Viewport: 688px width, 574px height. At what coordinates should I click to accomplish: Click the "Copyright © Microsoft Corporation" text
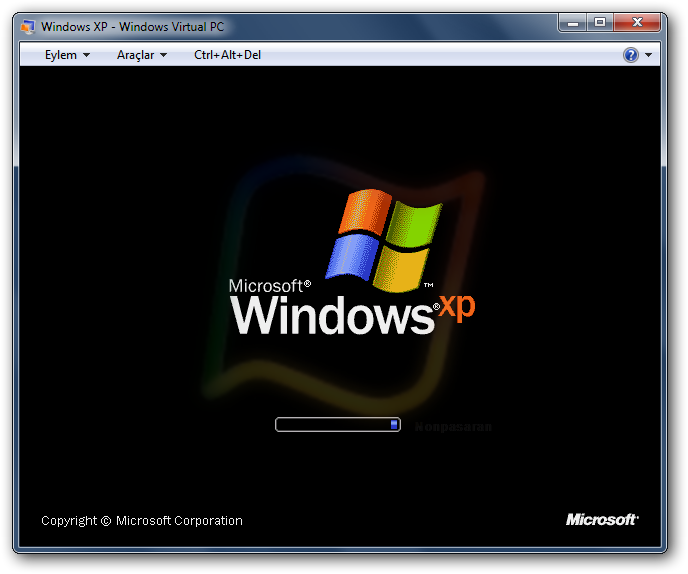(x=142, y=520)
